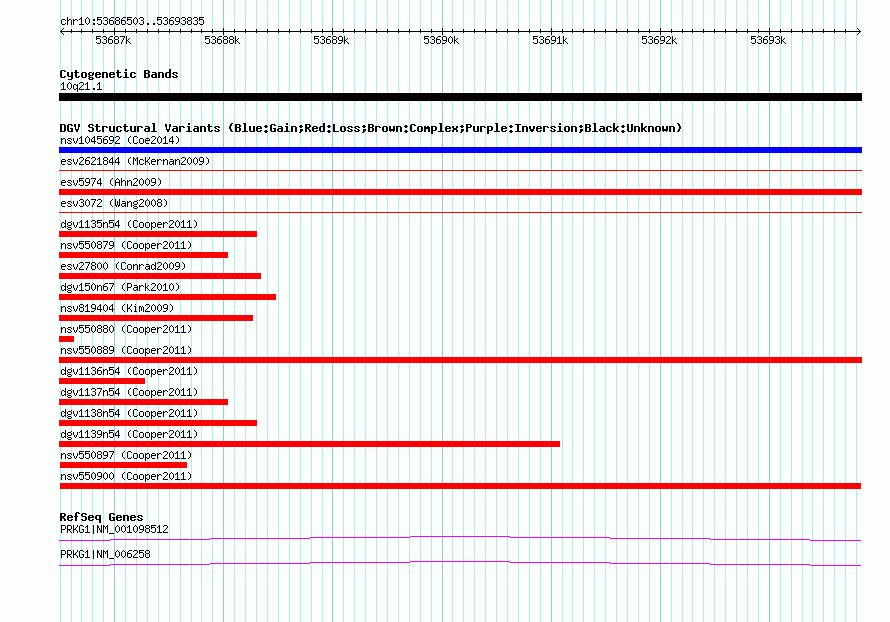Click the Cytogenetic Bands track title
890x622 pixels.
coord(119,74)
